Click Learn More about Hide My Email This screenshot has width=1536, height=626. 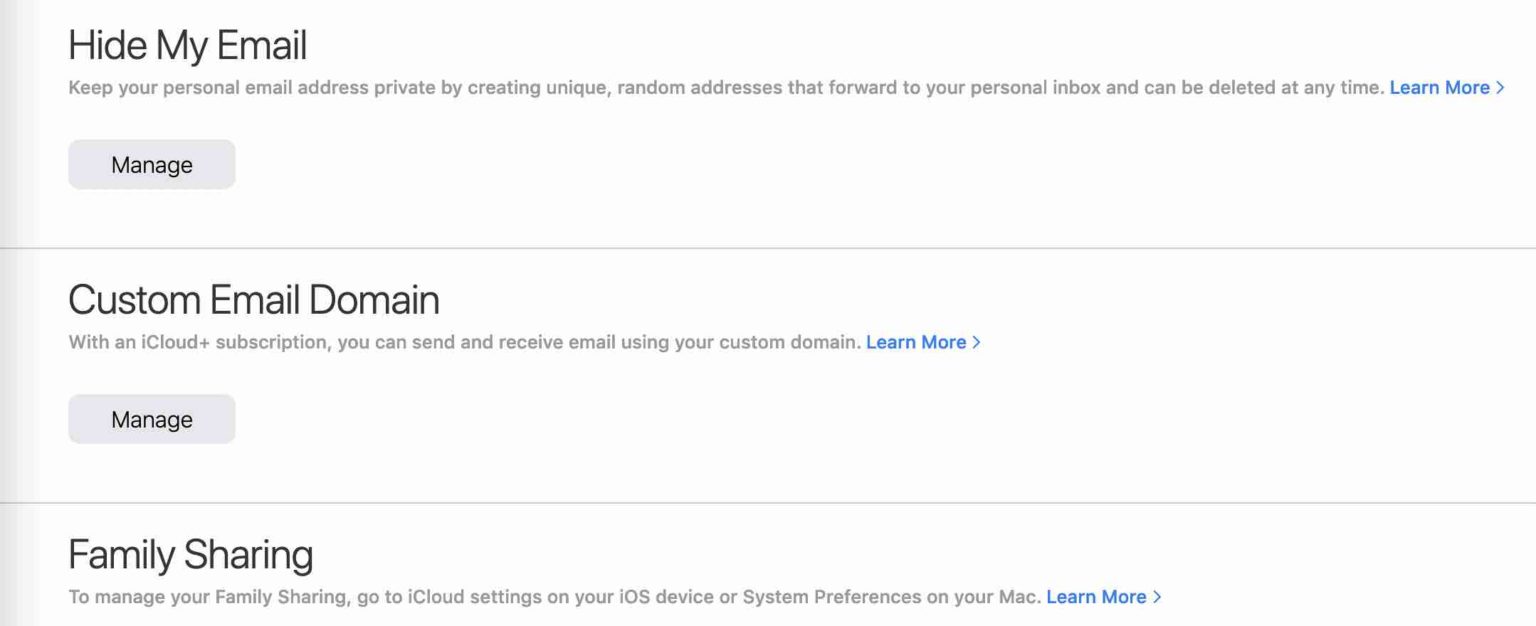point(1441,87)
